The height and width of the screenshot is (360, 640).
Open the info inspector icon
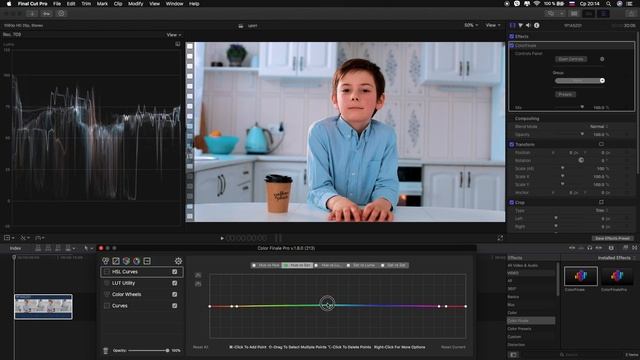537,25
